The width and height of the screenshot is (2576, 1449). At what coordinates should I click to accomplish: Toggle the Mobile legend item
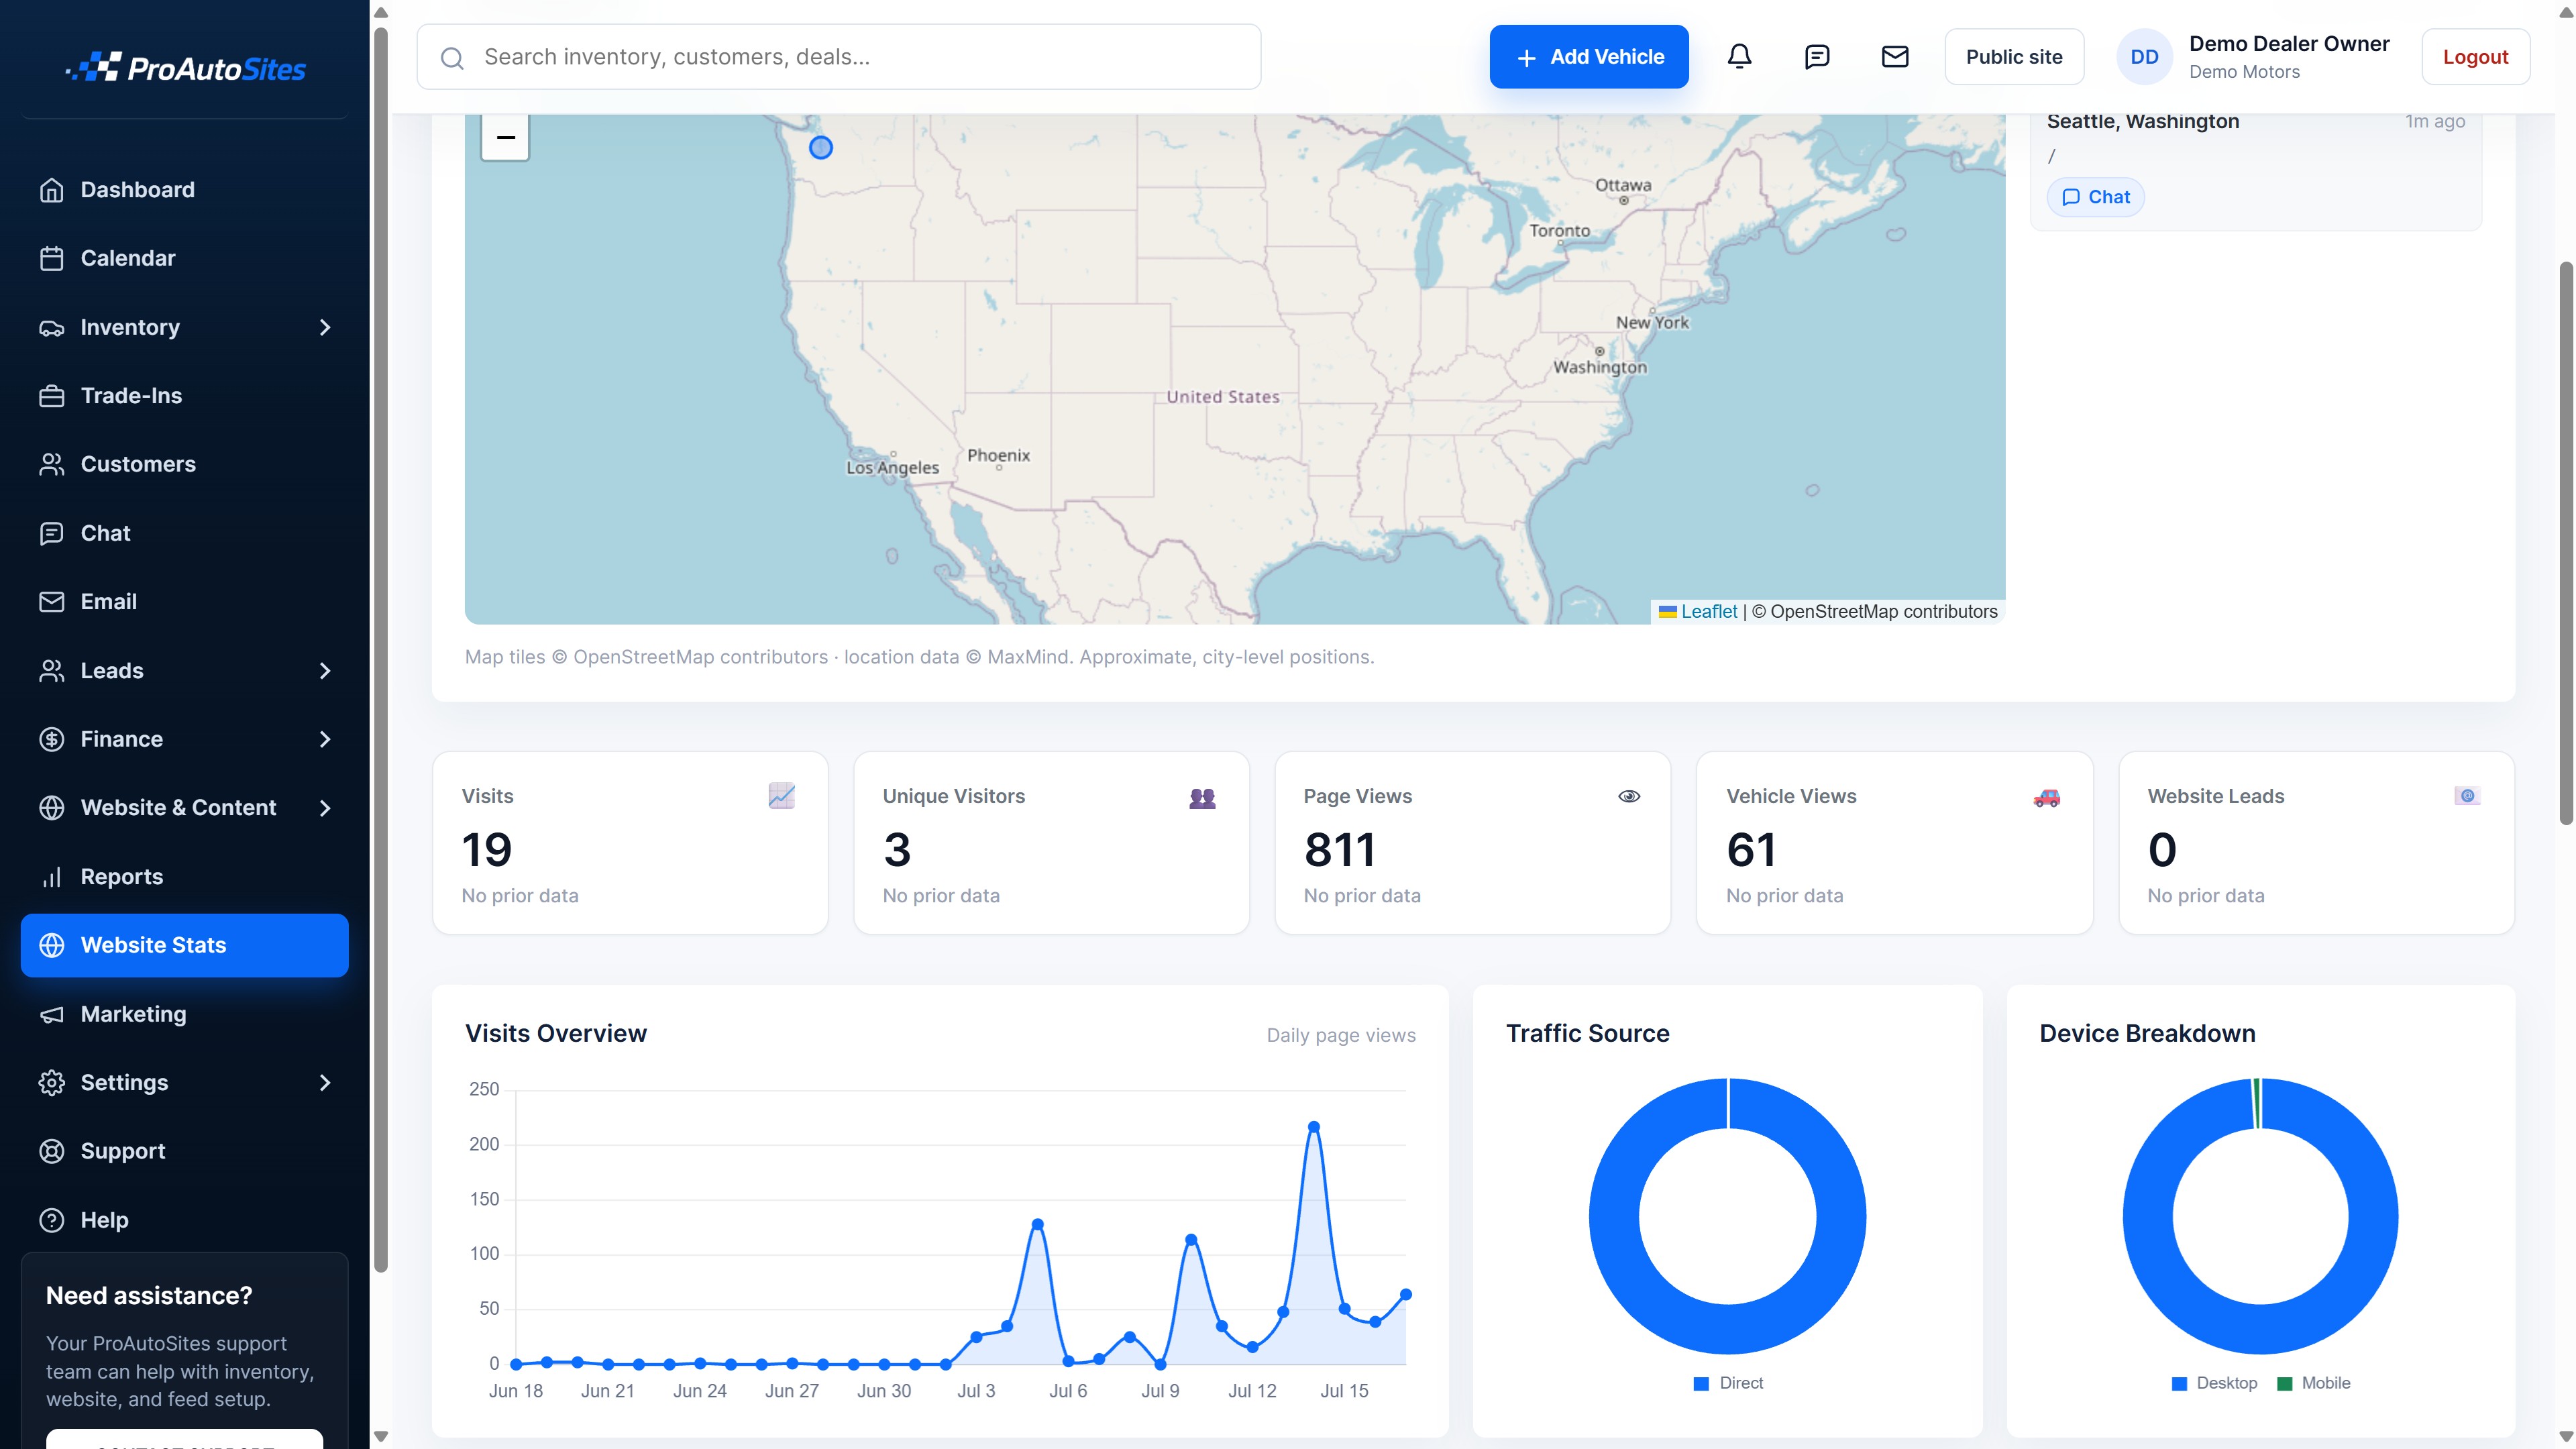click(x=2314, y=1383)
